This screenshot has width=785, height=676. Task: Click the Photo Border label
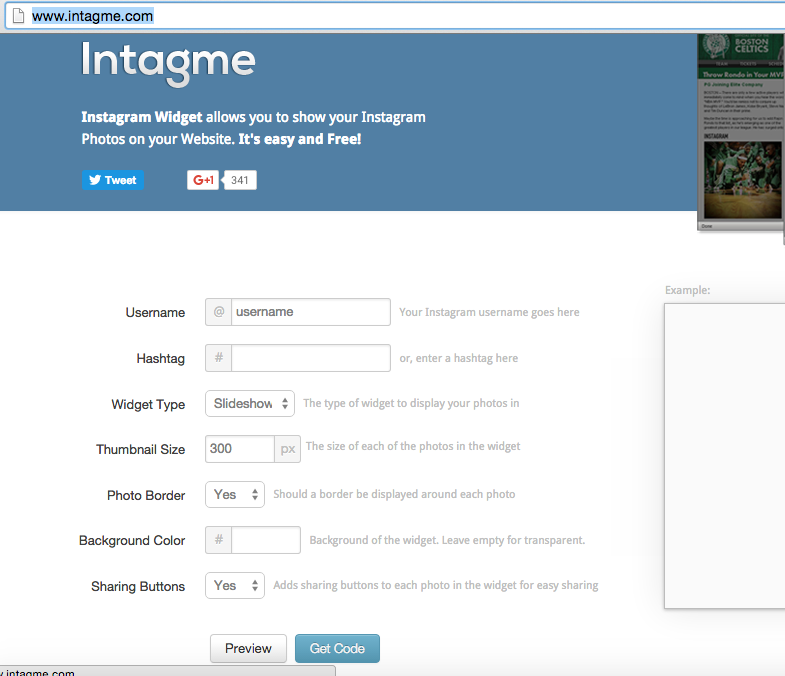point(146,496)
